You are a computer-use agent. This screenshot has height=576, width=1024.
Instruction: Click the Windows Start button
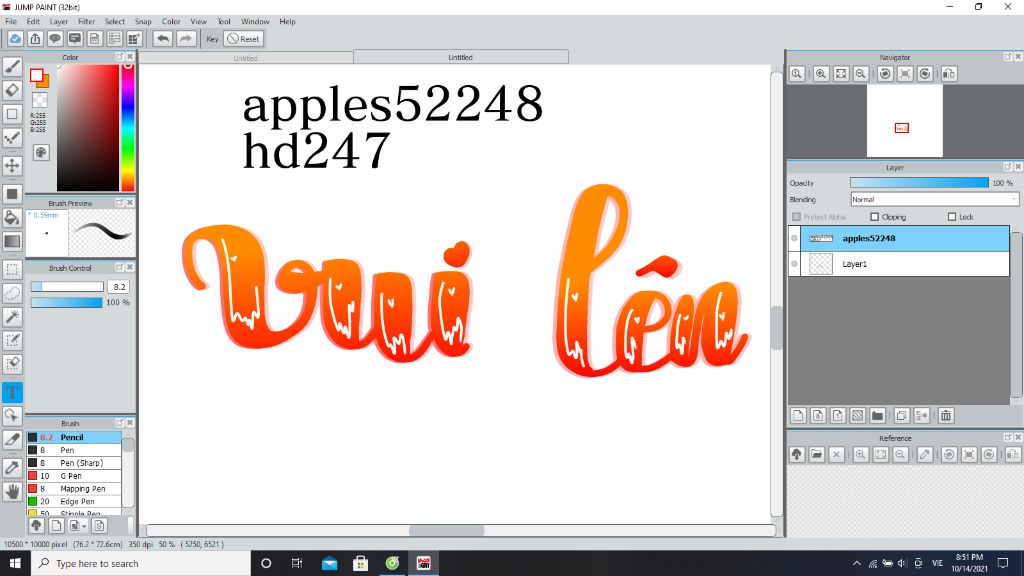point(15,563)
